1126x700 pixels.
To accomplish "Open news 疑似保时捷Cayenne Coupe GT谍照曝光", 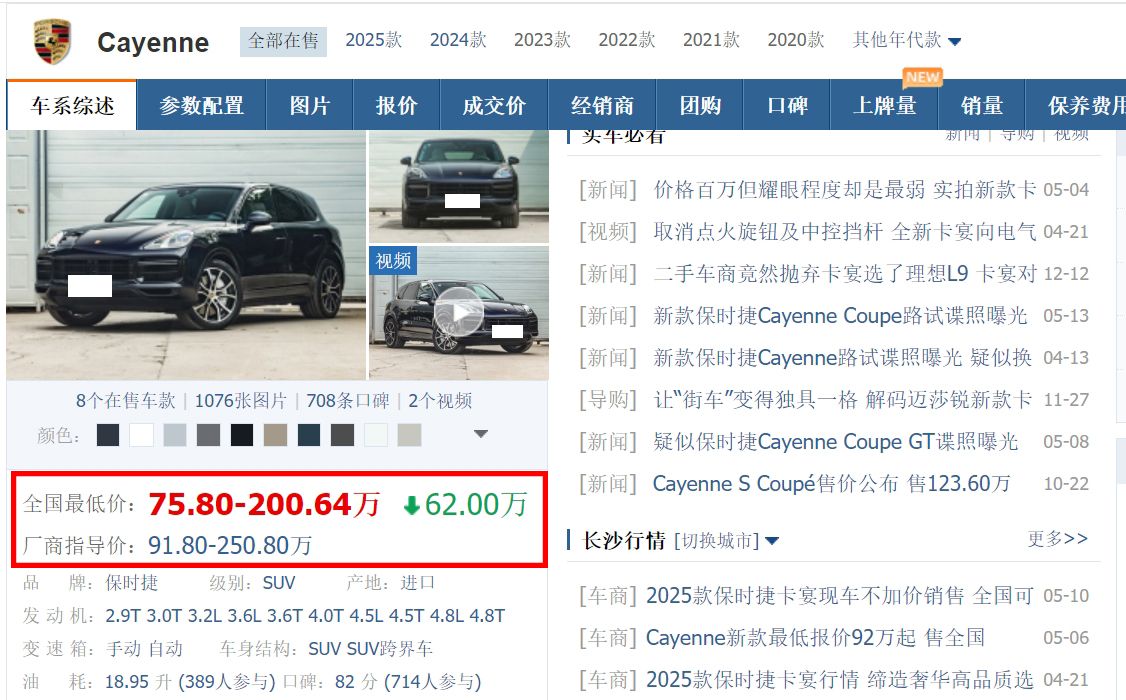I will pyautogui.click(x=835, y=442).
